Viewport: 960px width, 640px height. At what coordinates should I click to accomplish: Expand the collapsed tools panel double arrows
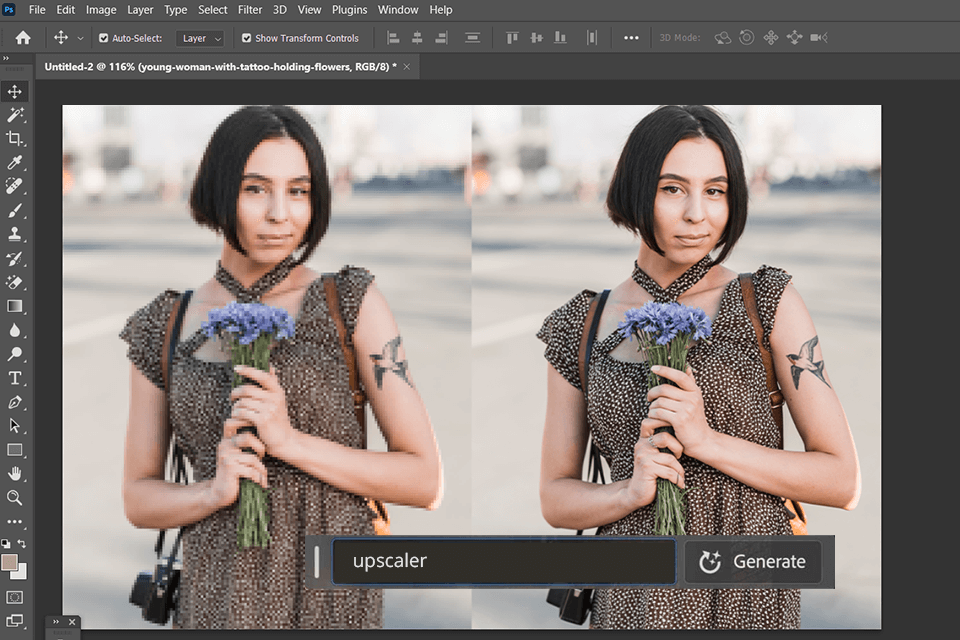tap(6, 58)
